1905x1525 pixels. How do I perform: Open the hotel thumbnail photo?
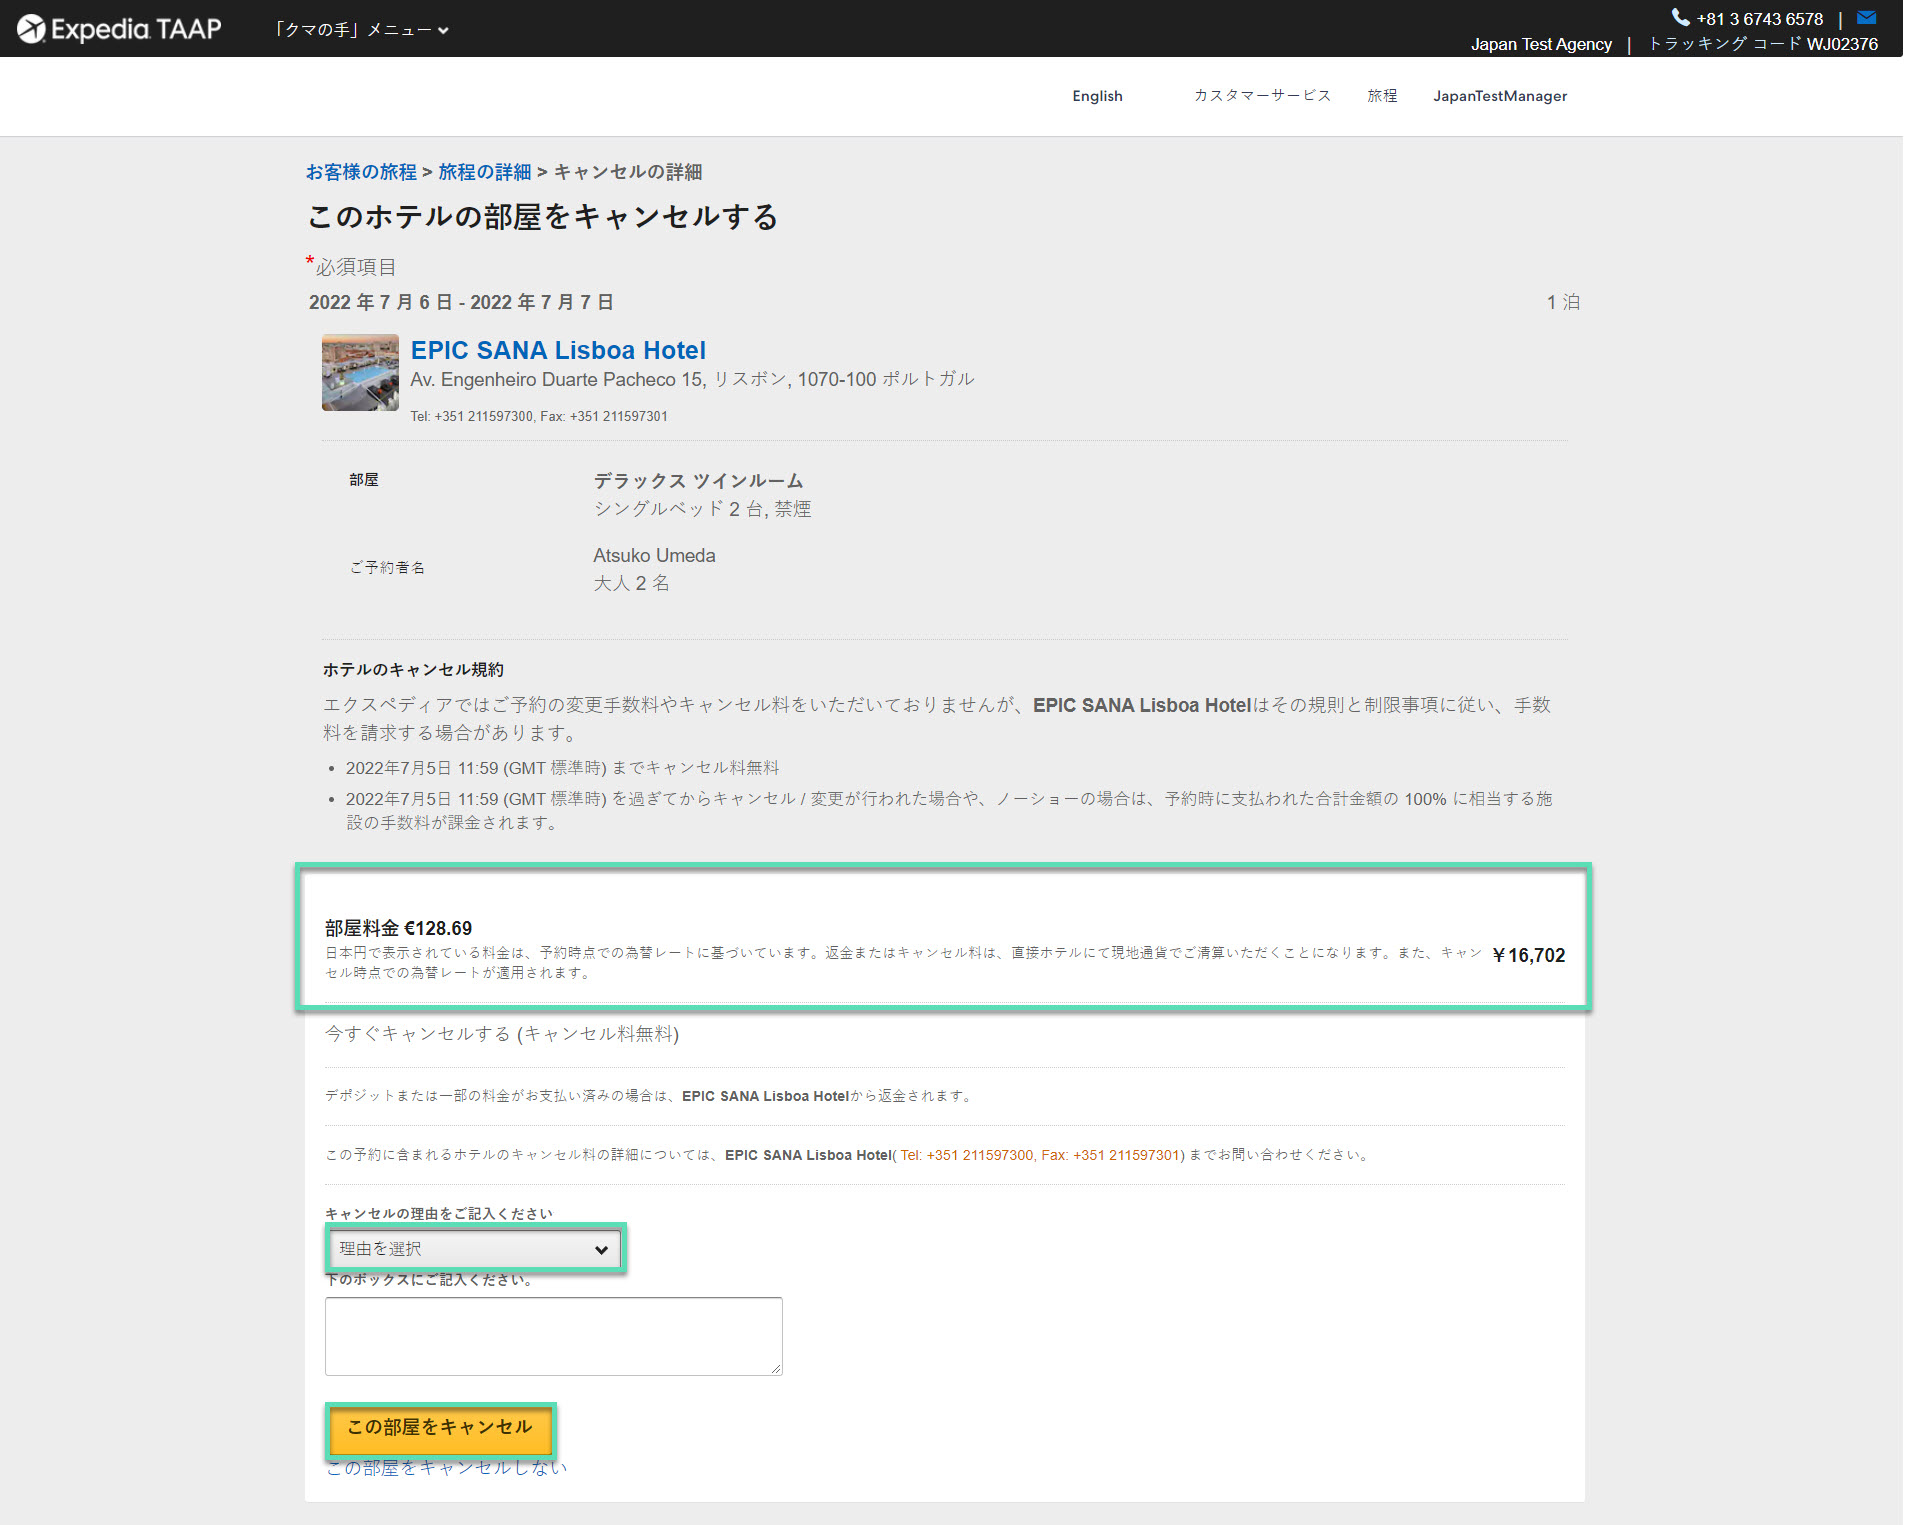click(x=360, y=372)
